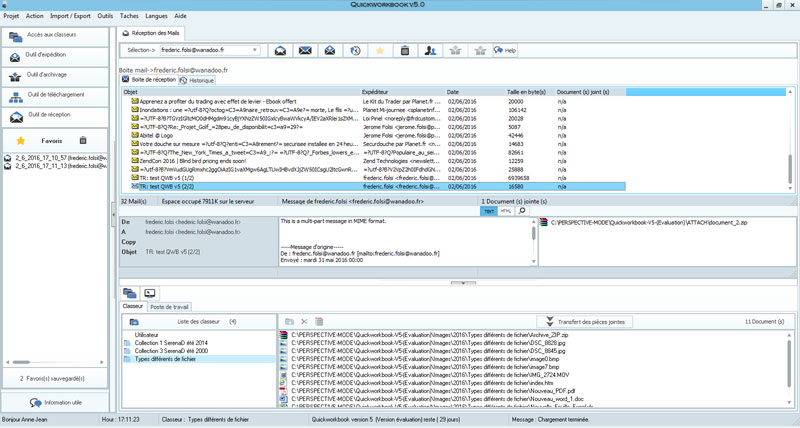Click the trash icon next to Favoris
This screenshot has height=428, width=800.
coord(83,141)
